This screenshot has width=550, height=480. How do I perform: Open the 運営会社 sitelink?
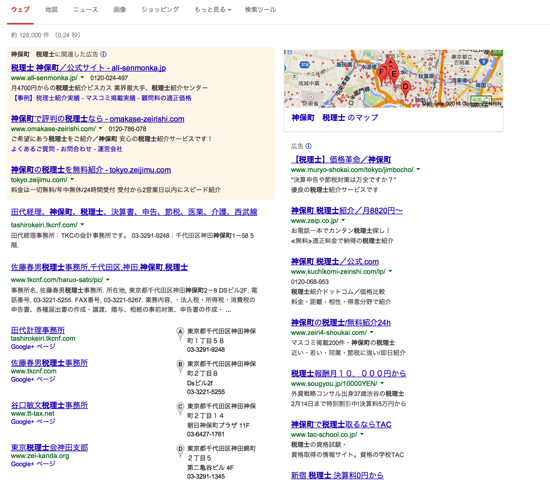(110, 149)
